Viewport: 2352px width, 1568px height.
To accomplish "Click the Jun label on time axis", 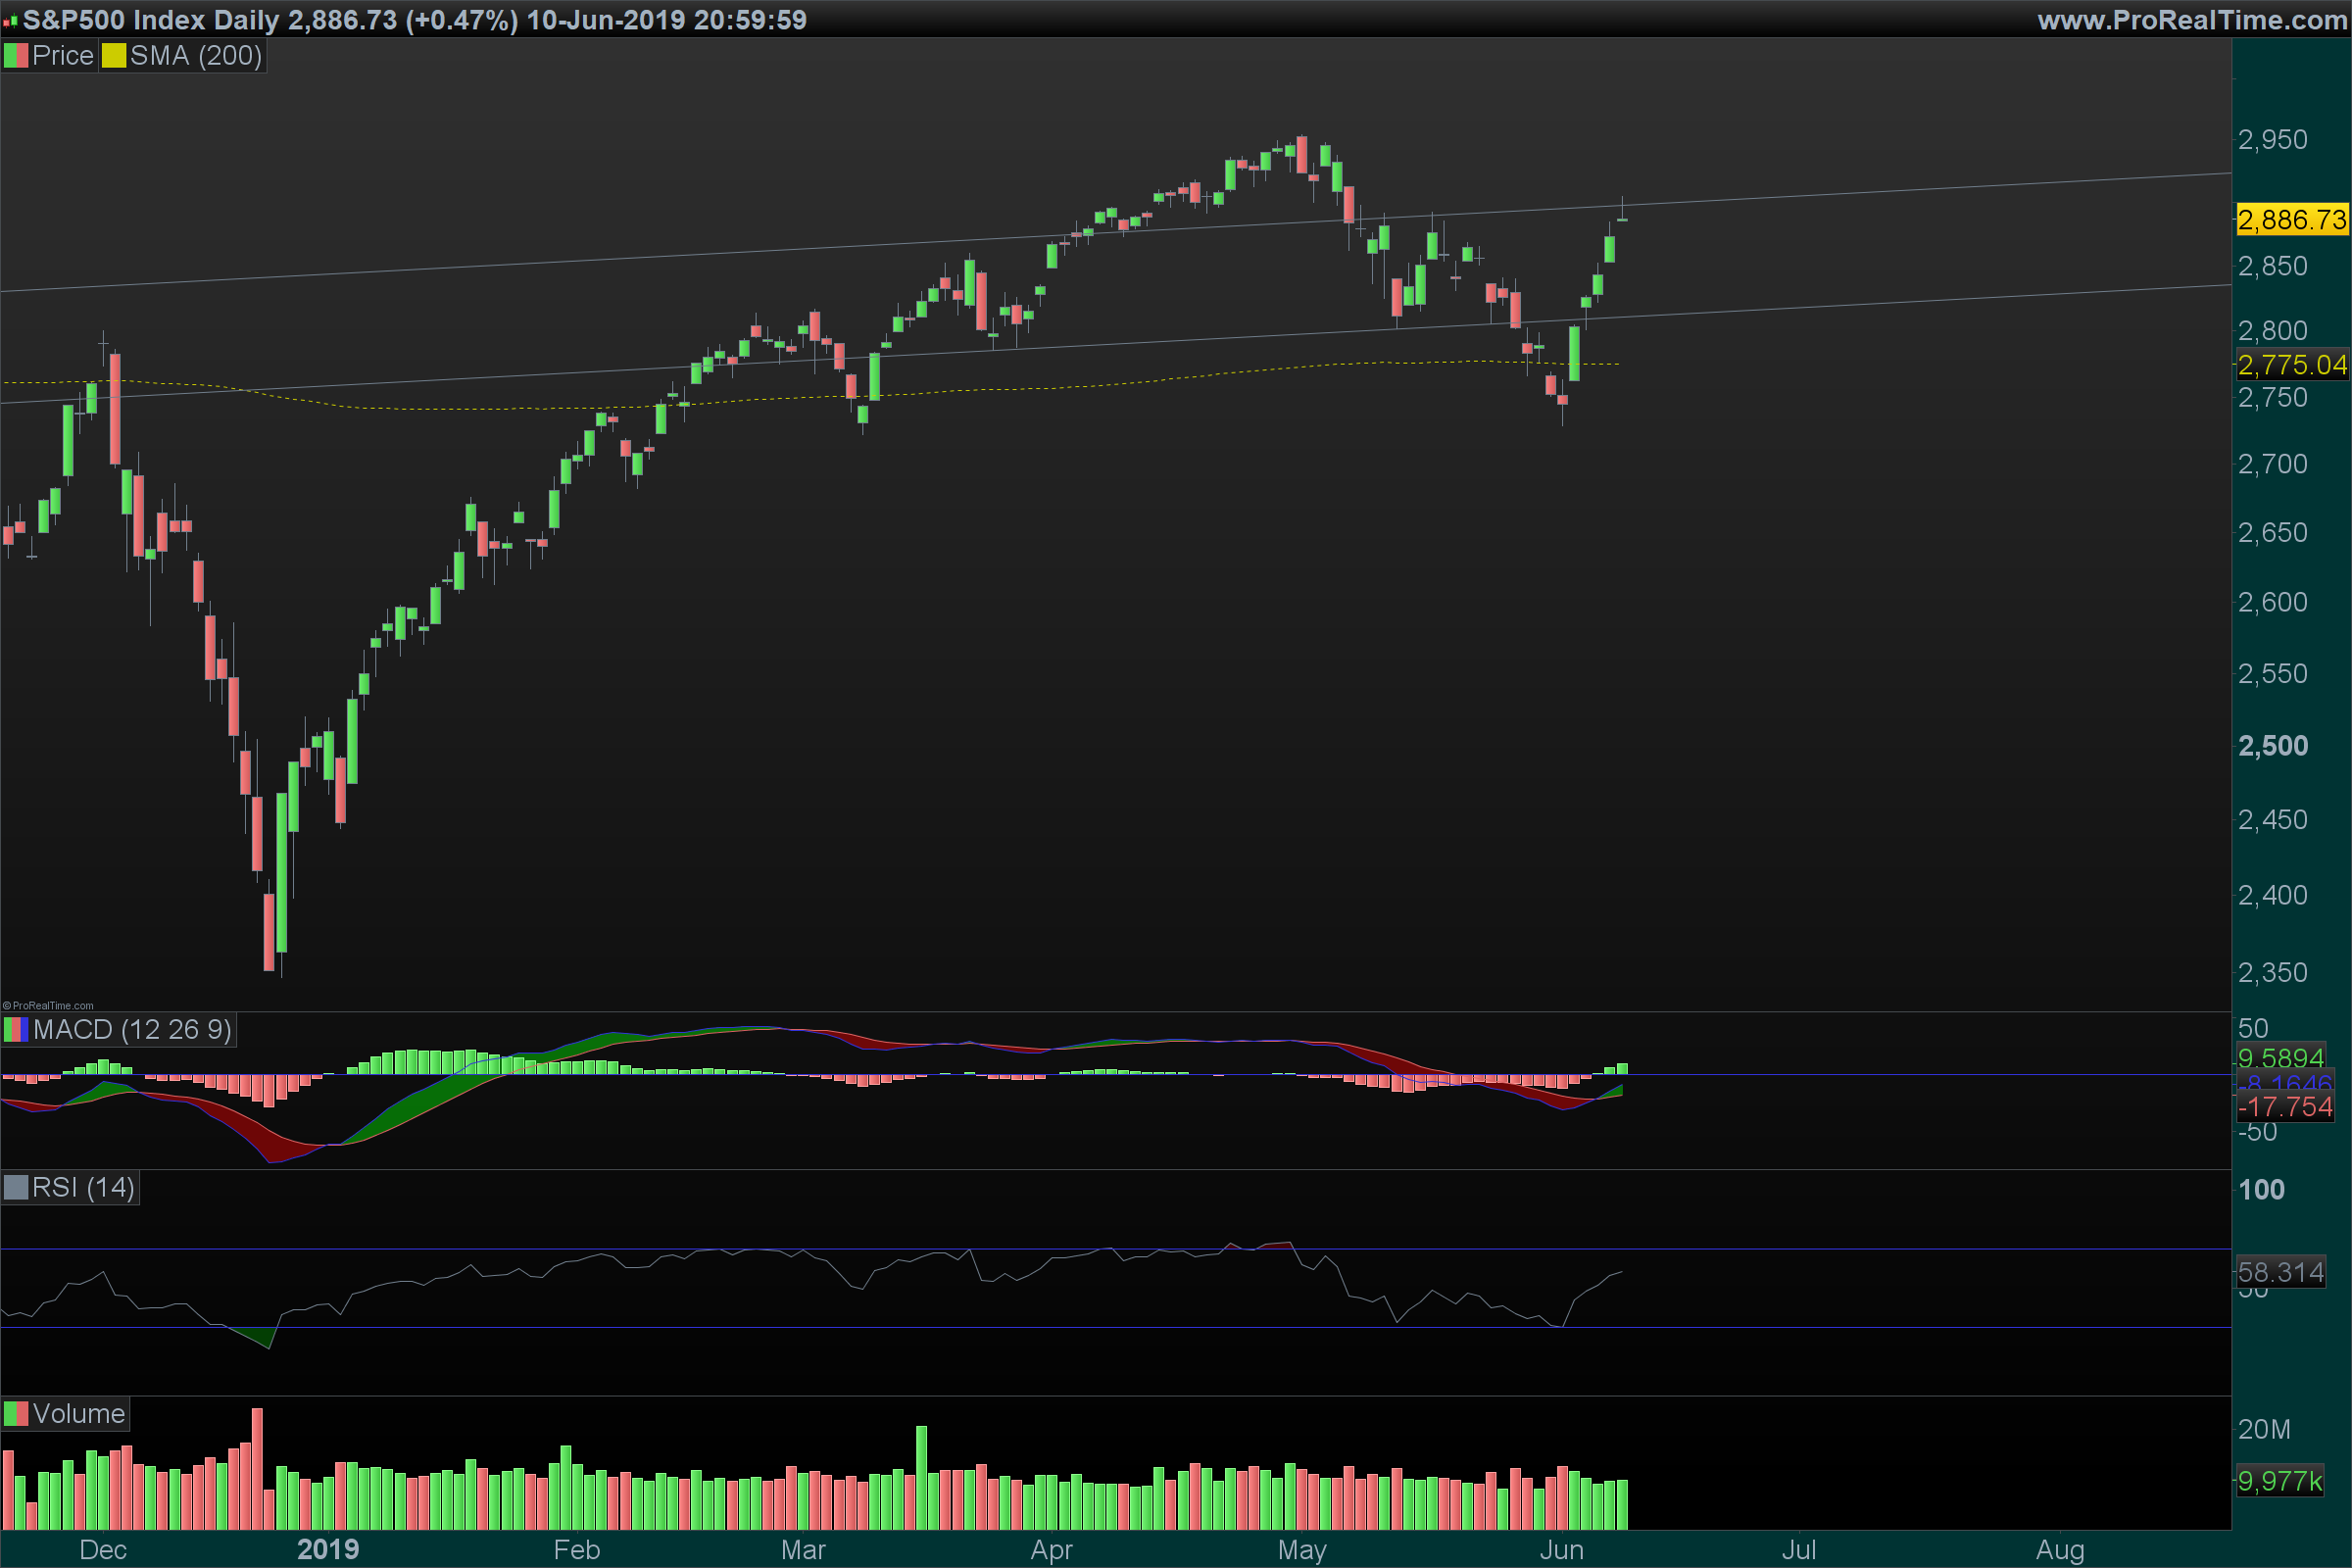I will click(1561, 1550).
